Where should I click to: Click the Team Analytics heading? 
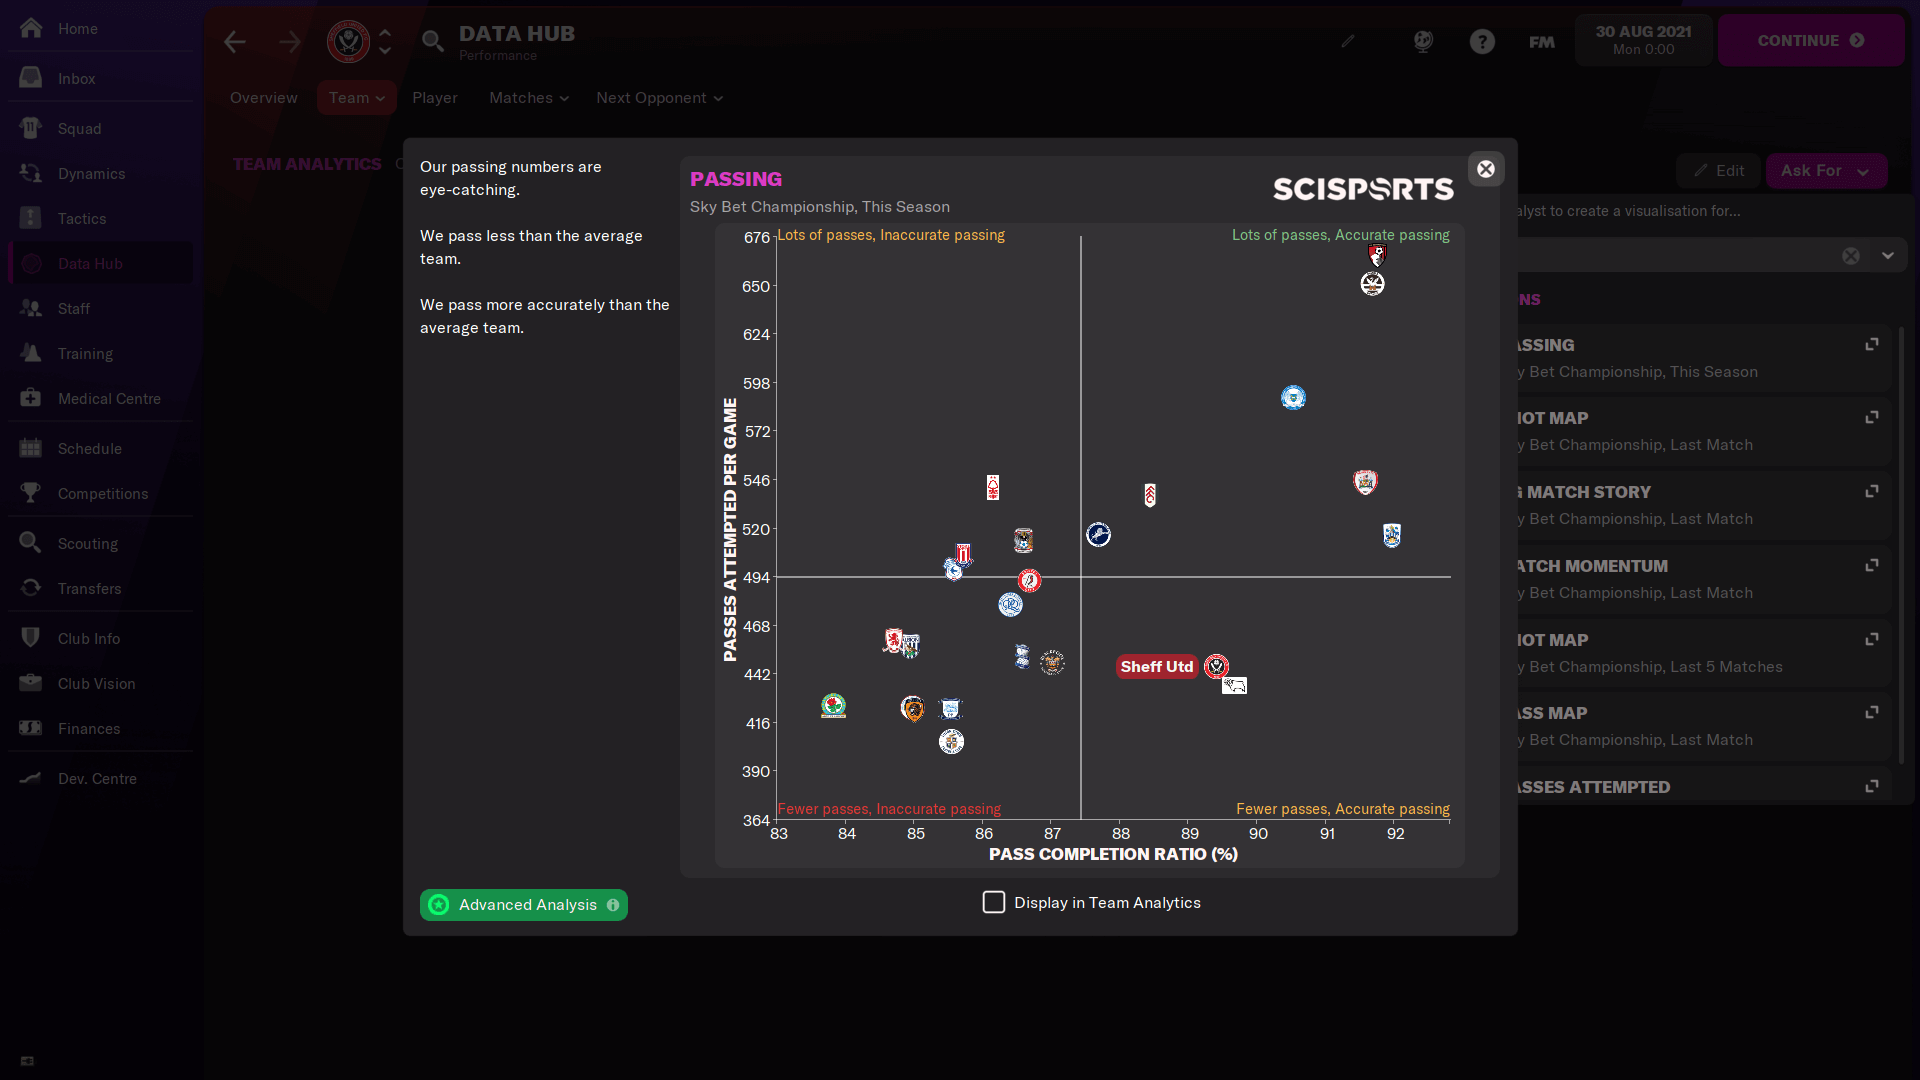307,164
